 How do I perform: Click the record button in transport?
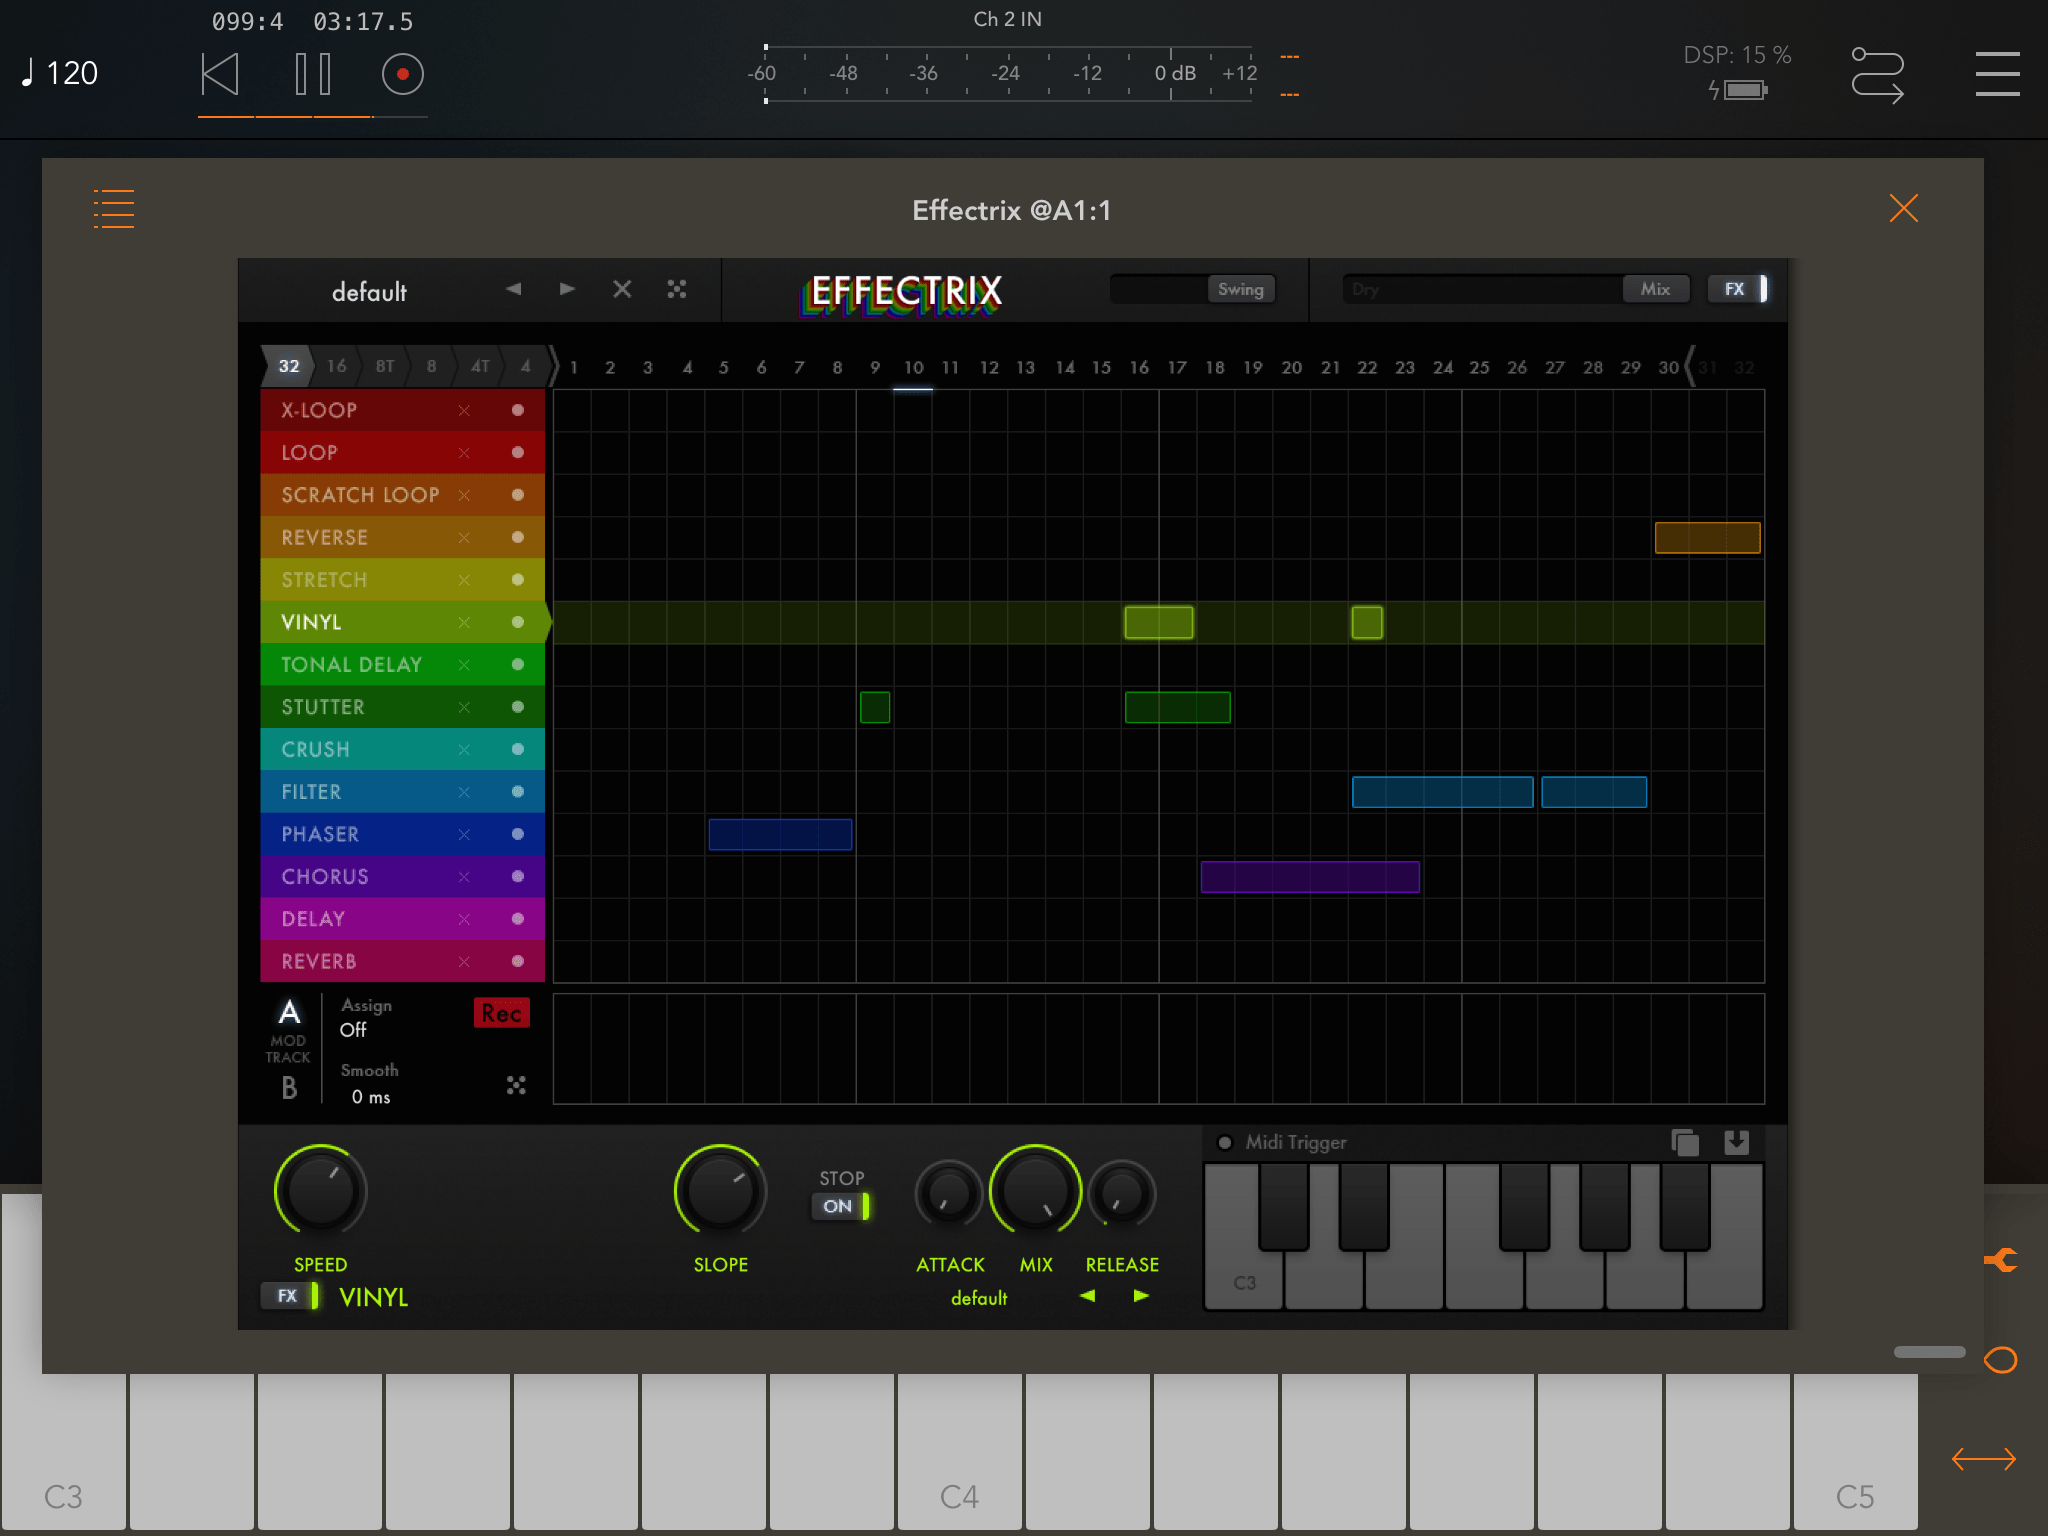tap(402, 74)
